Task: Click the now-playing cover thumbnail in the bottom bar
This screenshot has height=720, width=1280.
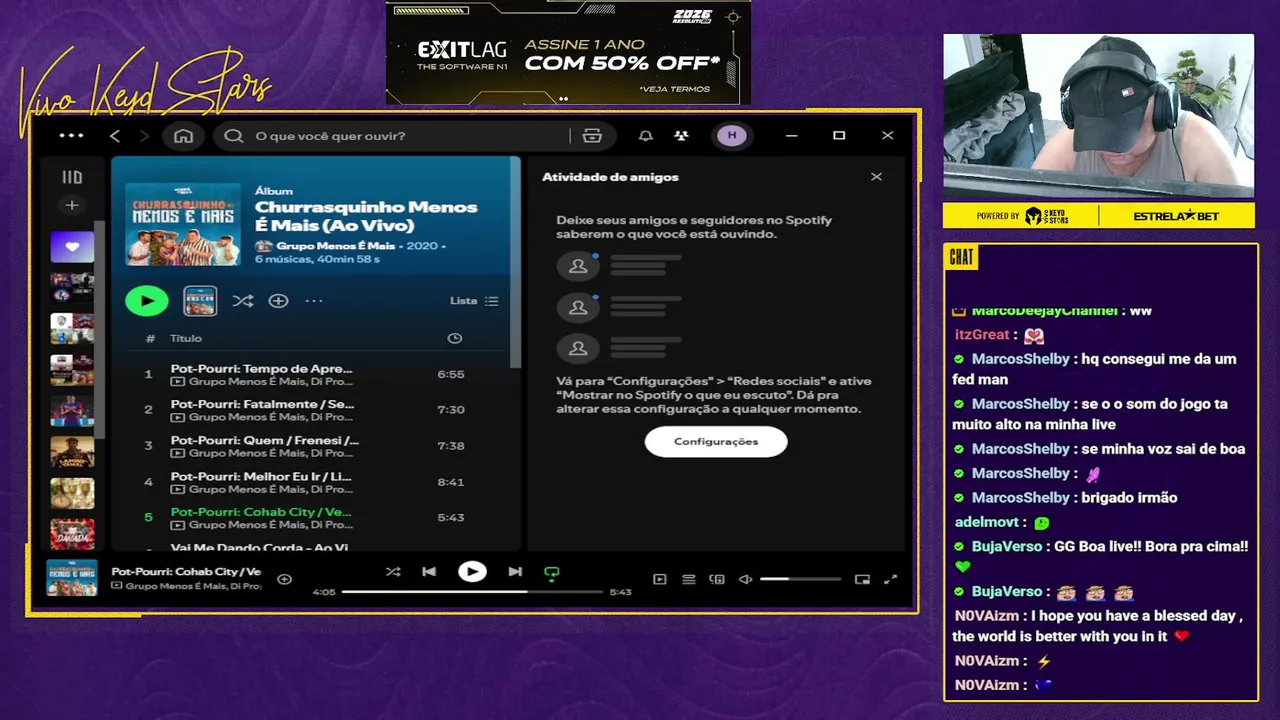Action: coord(72,578)
